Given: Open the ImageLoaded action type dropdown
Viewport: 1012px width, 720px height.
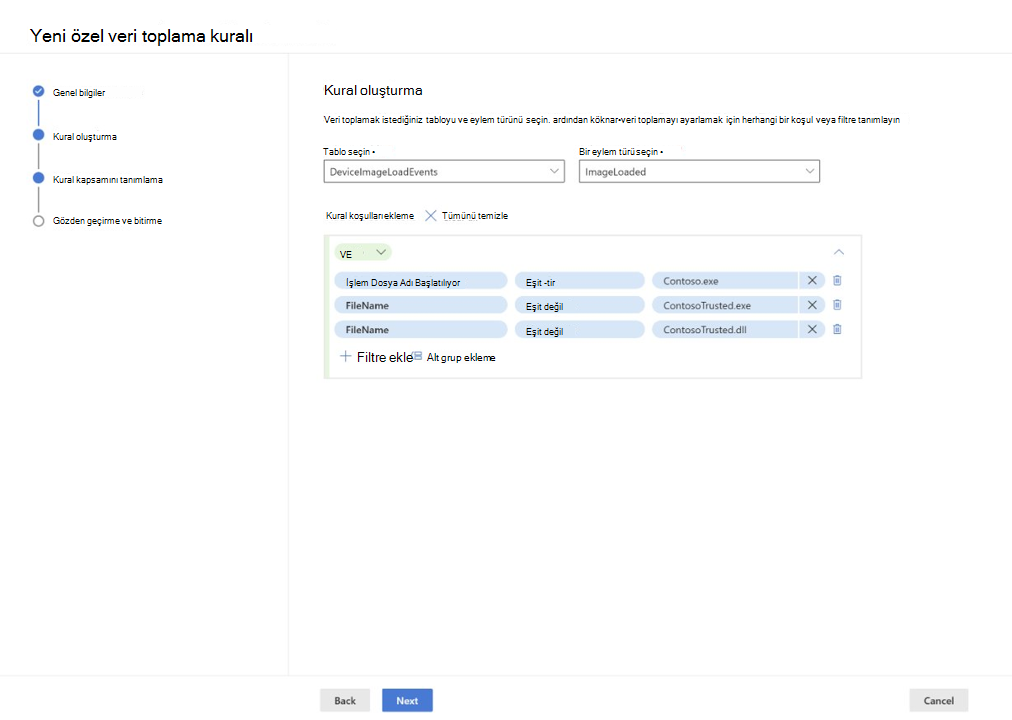Looking at the screenshot, I should [699, 172].
